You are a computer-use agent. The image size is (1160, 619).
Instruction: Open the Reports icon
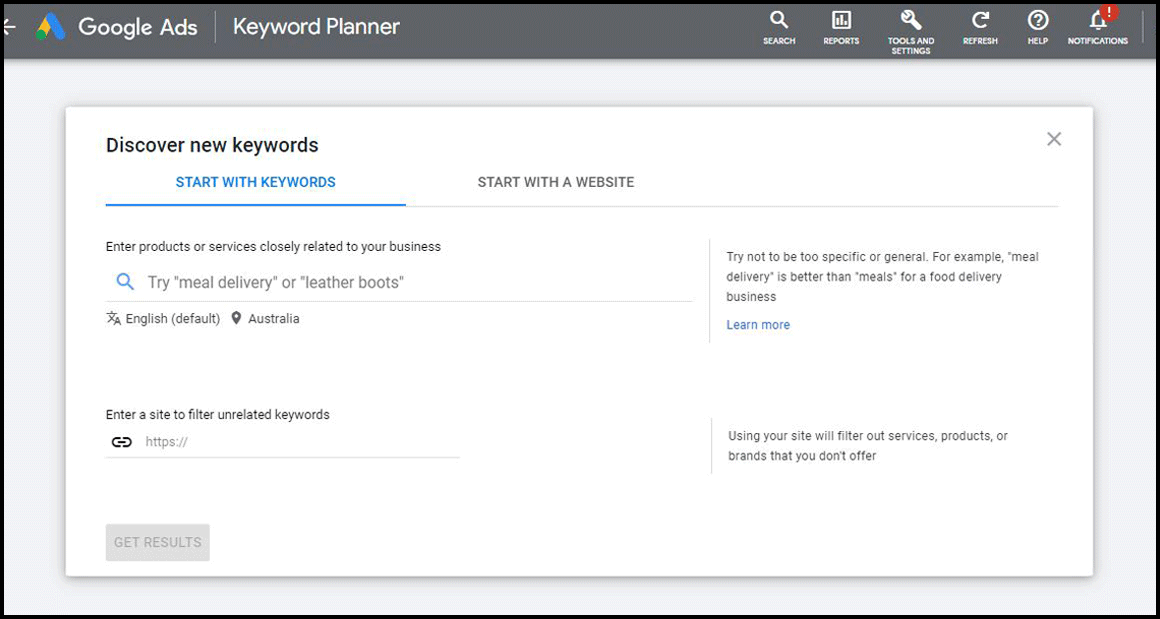[x=841, y=26]
